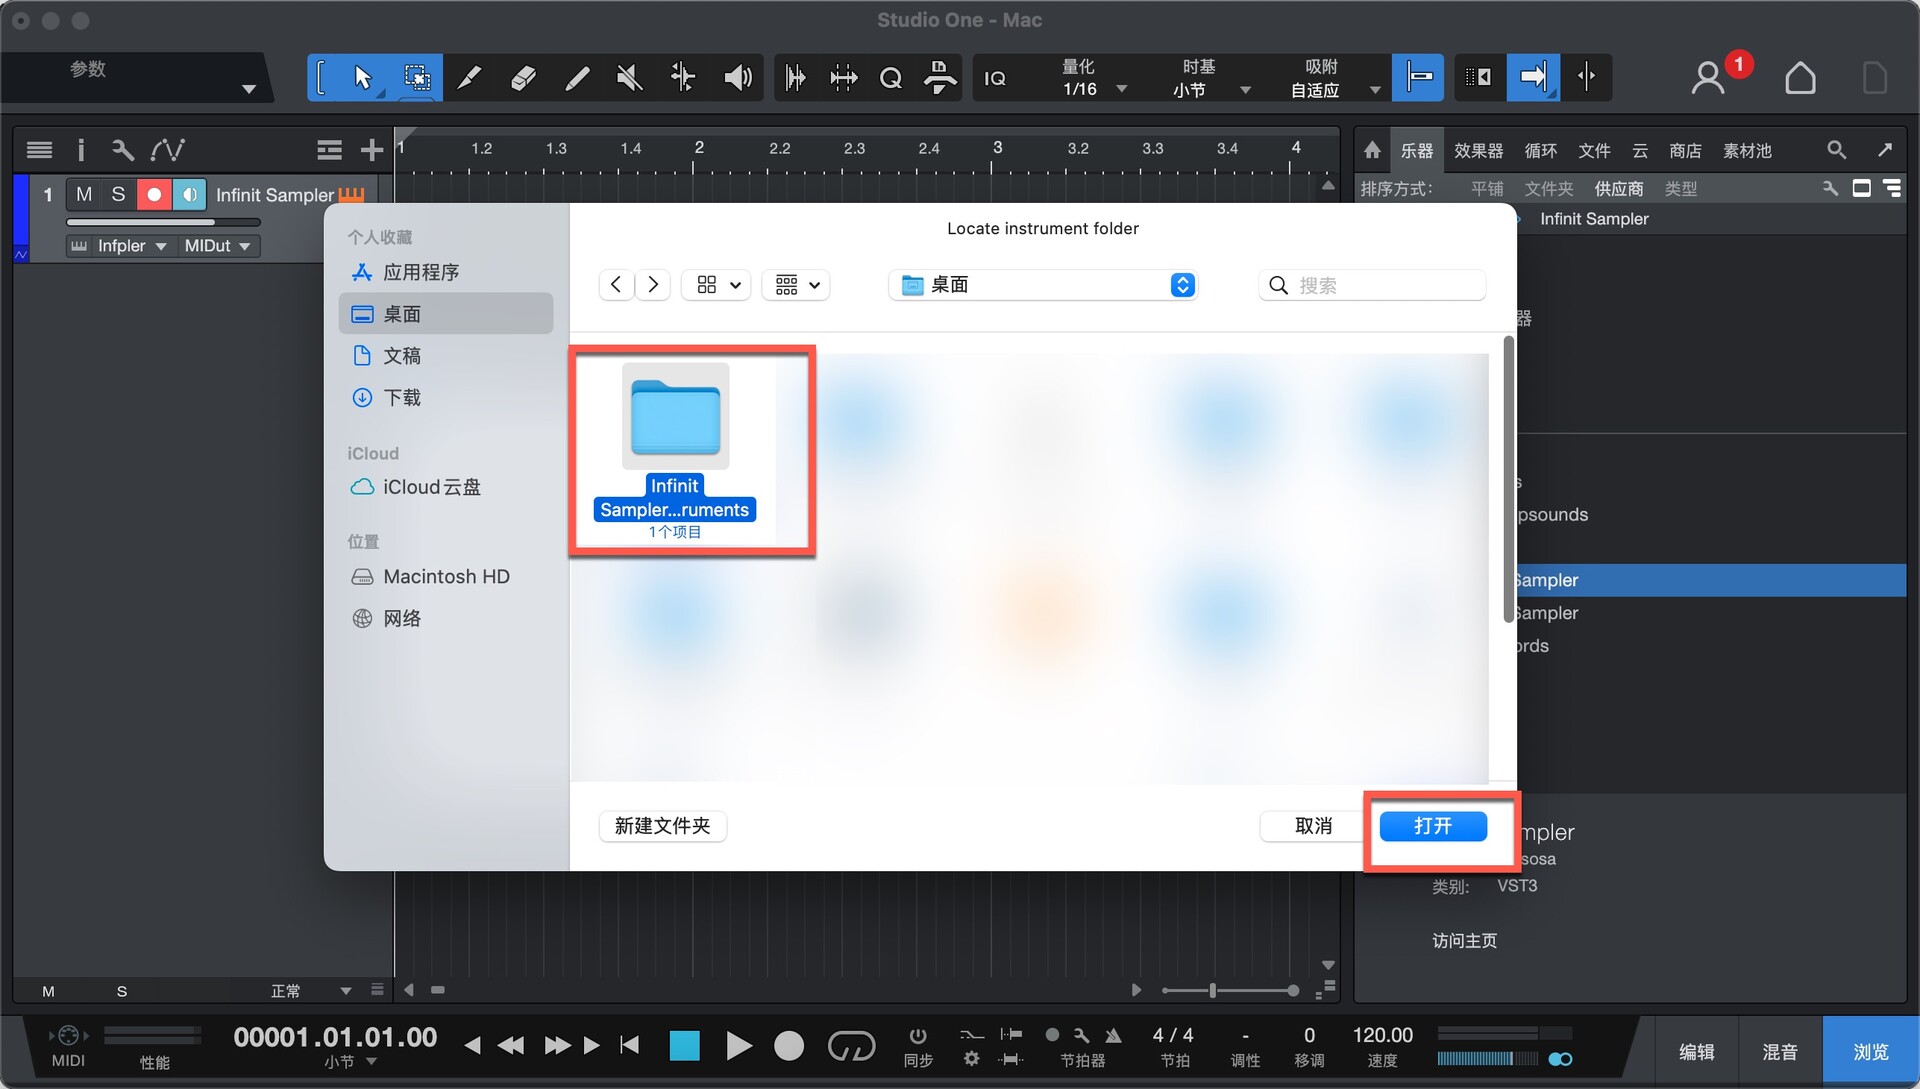Click the 新建文件夹 button
Viewport: 1920px width, 1089px height.
pyautogui.click(x=662, y=826)
